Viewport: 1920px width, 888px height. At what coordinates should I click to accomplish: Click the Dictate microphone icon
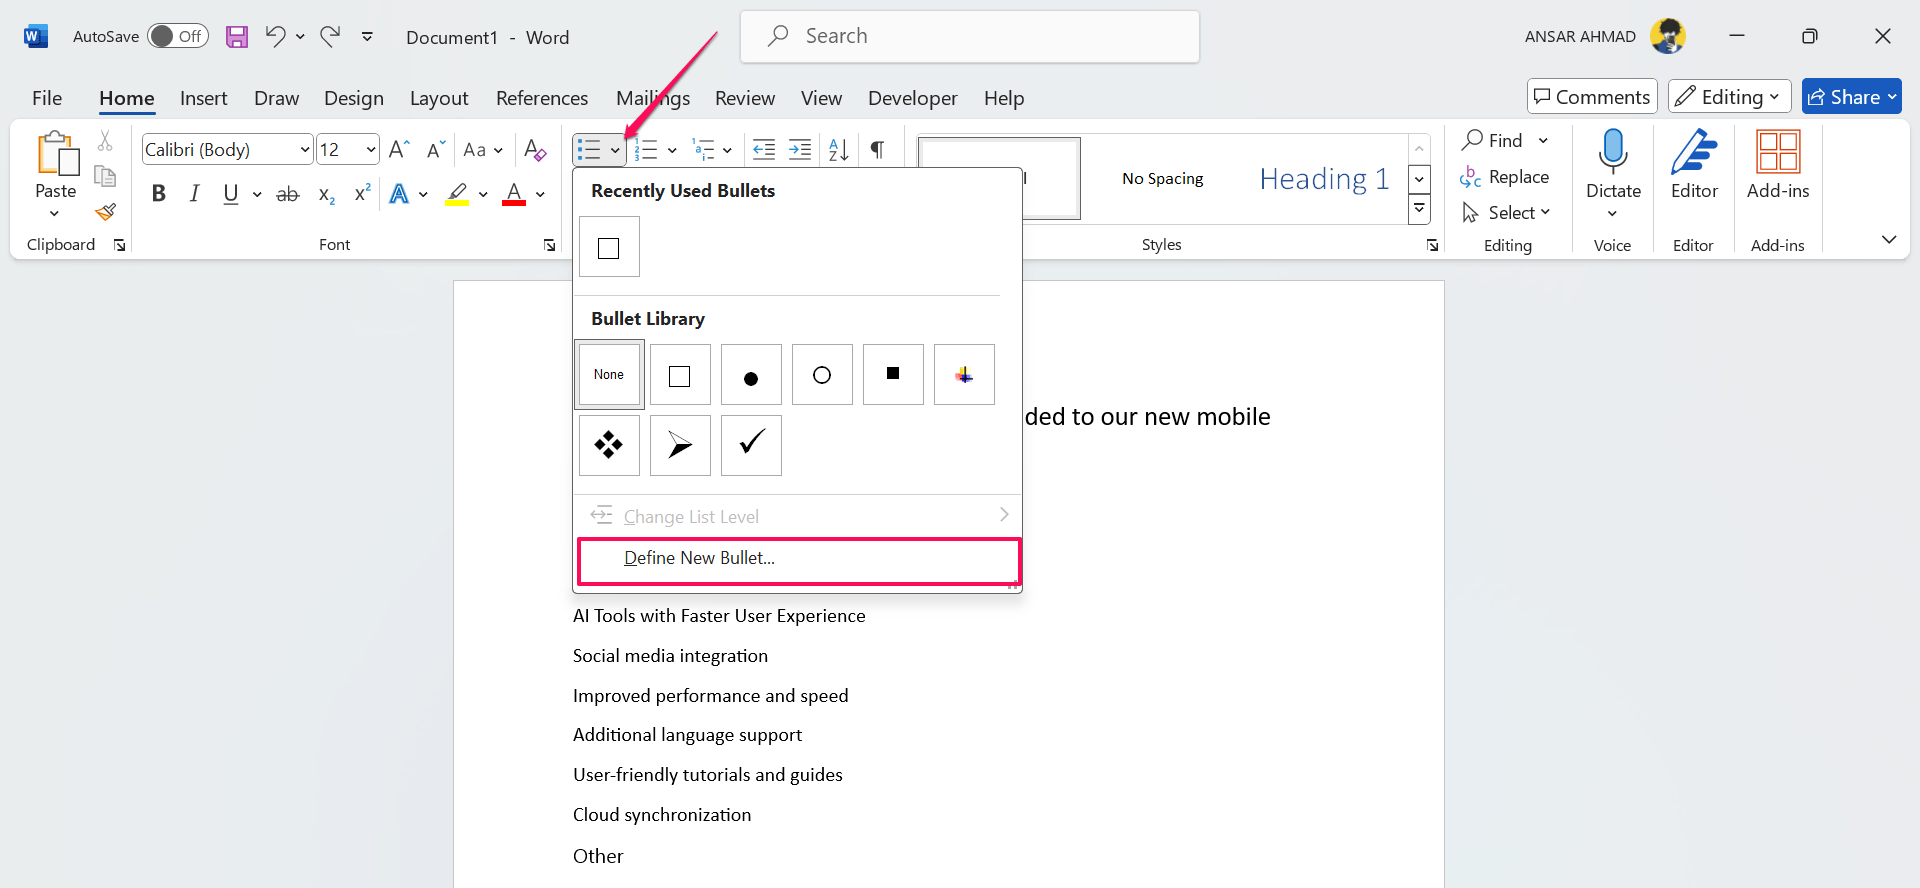[x=1613, y=151]
